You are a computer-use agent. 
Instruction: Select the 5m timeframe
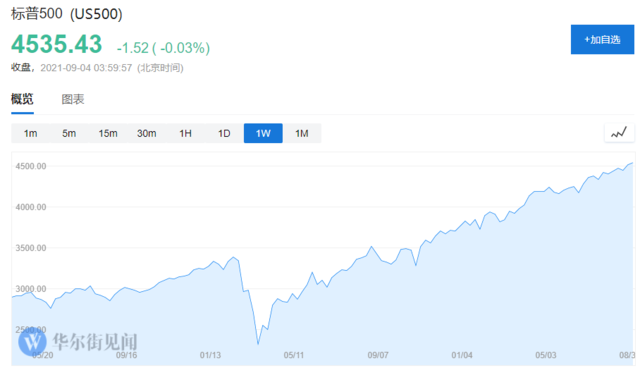(69, 133)
